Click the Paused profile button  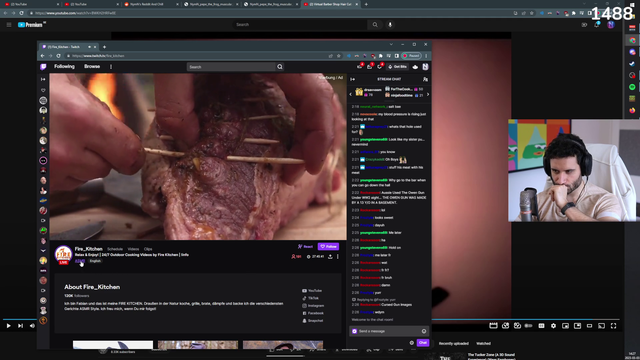[411, 56]
